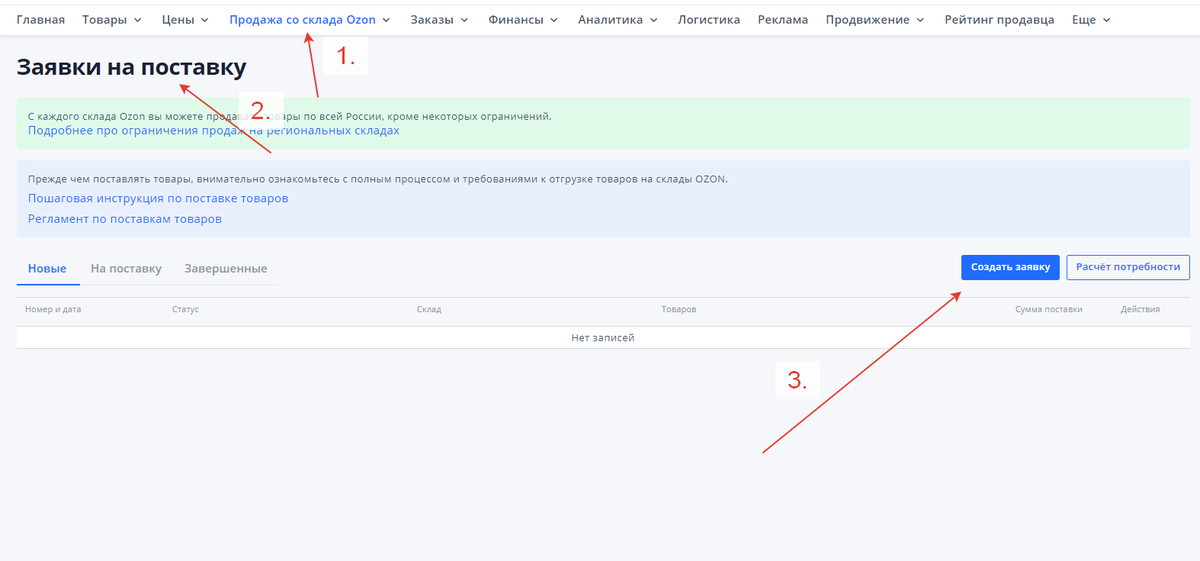Viewport: 1200px width, 561px height.
Task: Click the Сумма поставки column header
Action: 1049,310
